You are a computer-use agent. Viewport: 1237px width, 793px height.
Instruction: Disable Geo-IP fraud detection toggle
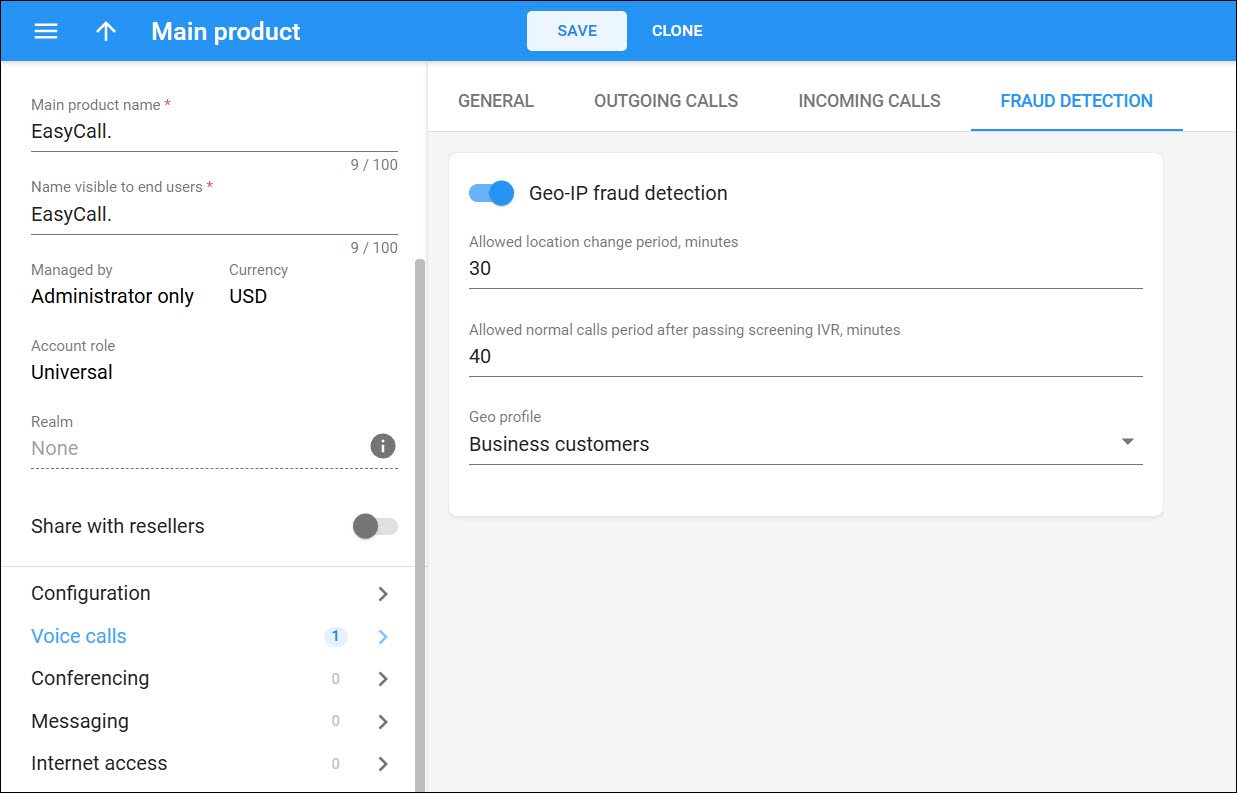(x=491, y=193)
